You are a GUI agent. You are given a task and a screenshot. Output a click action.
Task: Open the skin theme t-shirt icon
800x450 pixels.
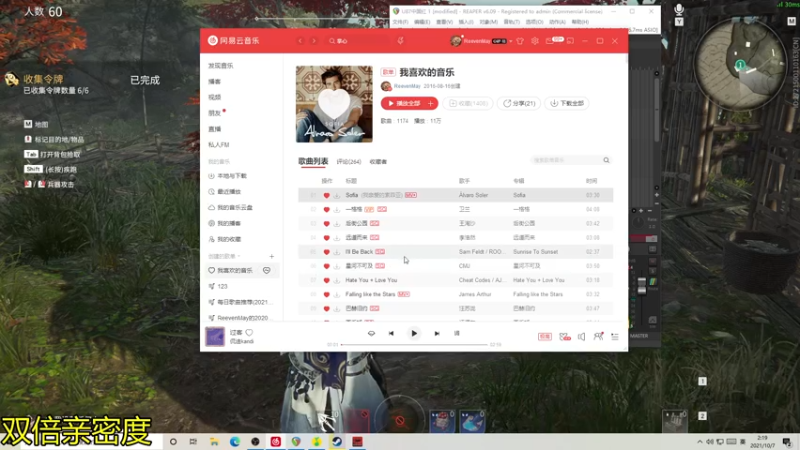[520, 41]
